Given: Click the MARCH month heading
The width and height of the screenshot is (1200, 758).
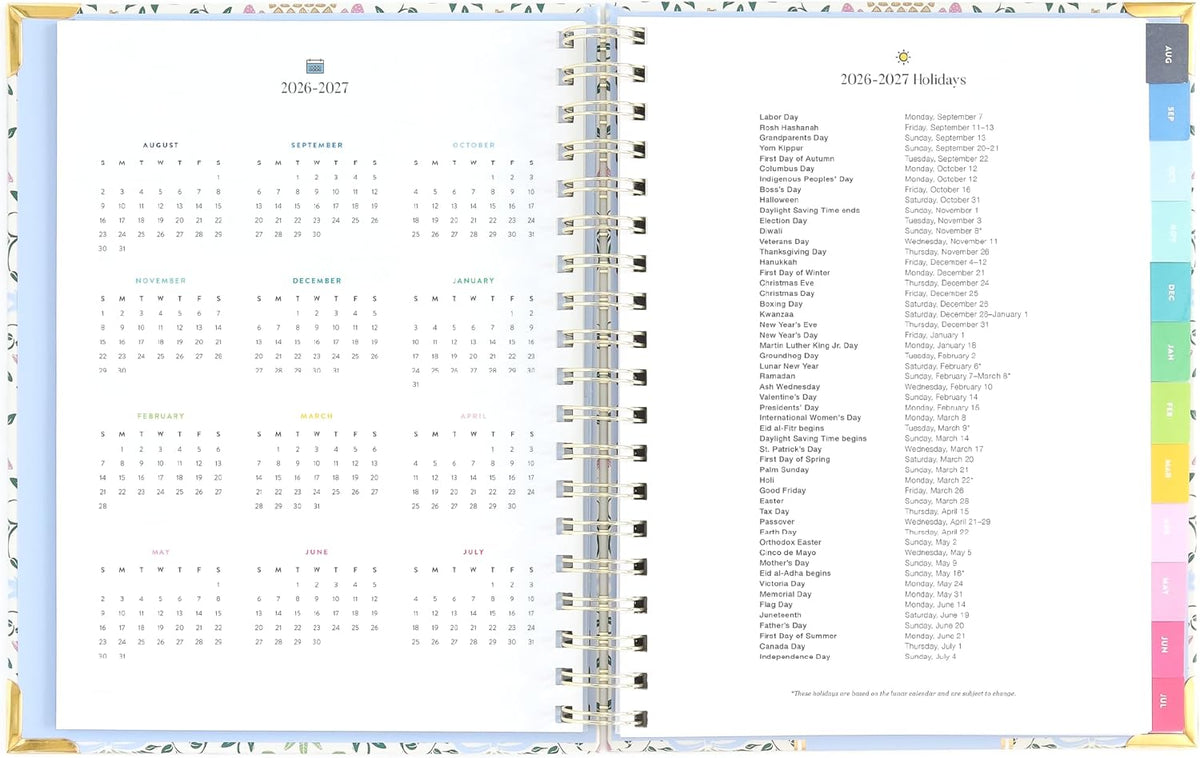Looking at the screenshot, I should point(317,416).
